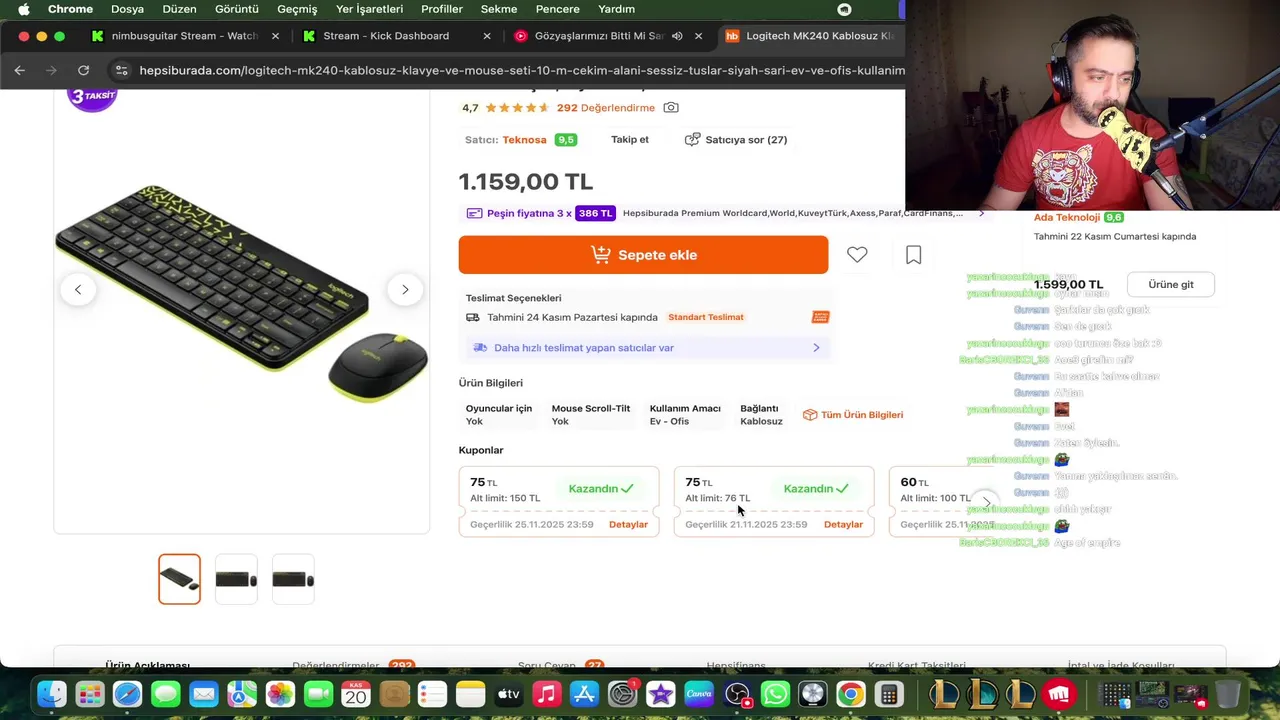
Task: Go back using the browser back arrow
Action: (20, 70)
